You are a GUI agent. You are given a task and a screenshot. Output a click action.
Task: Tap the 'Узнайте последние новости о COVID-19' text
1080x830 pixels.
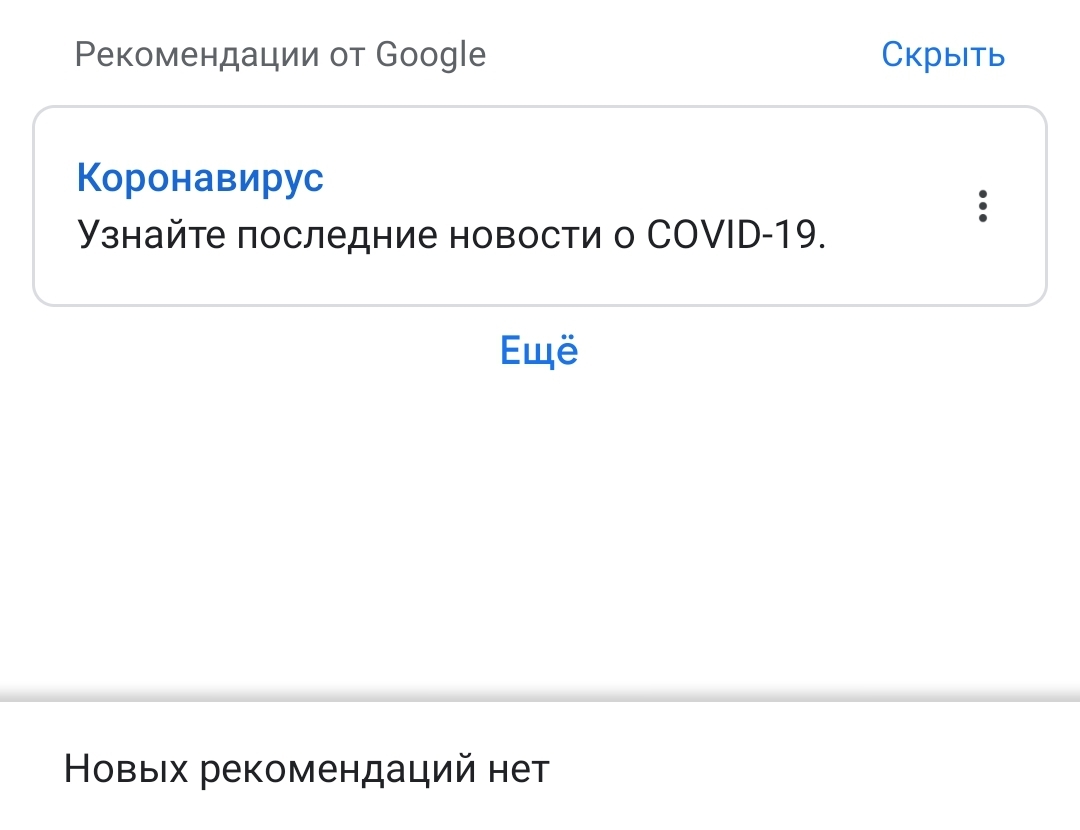point(451,235)
